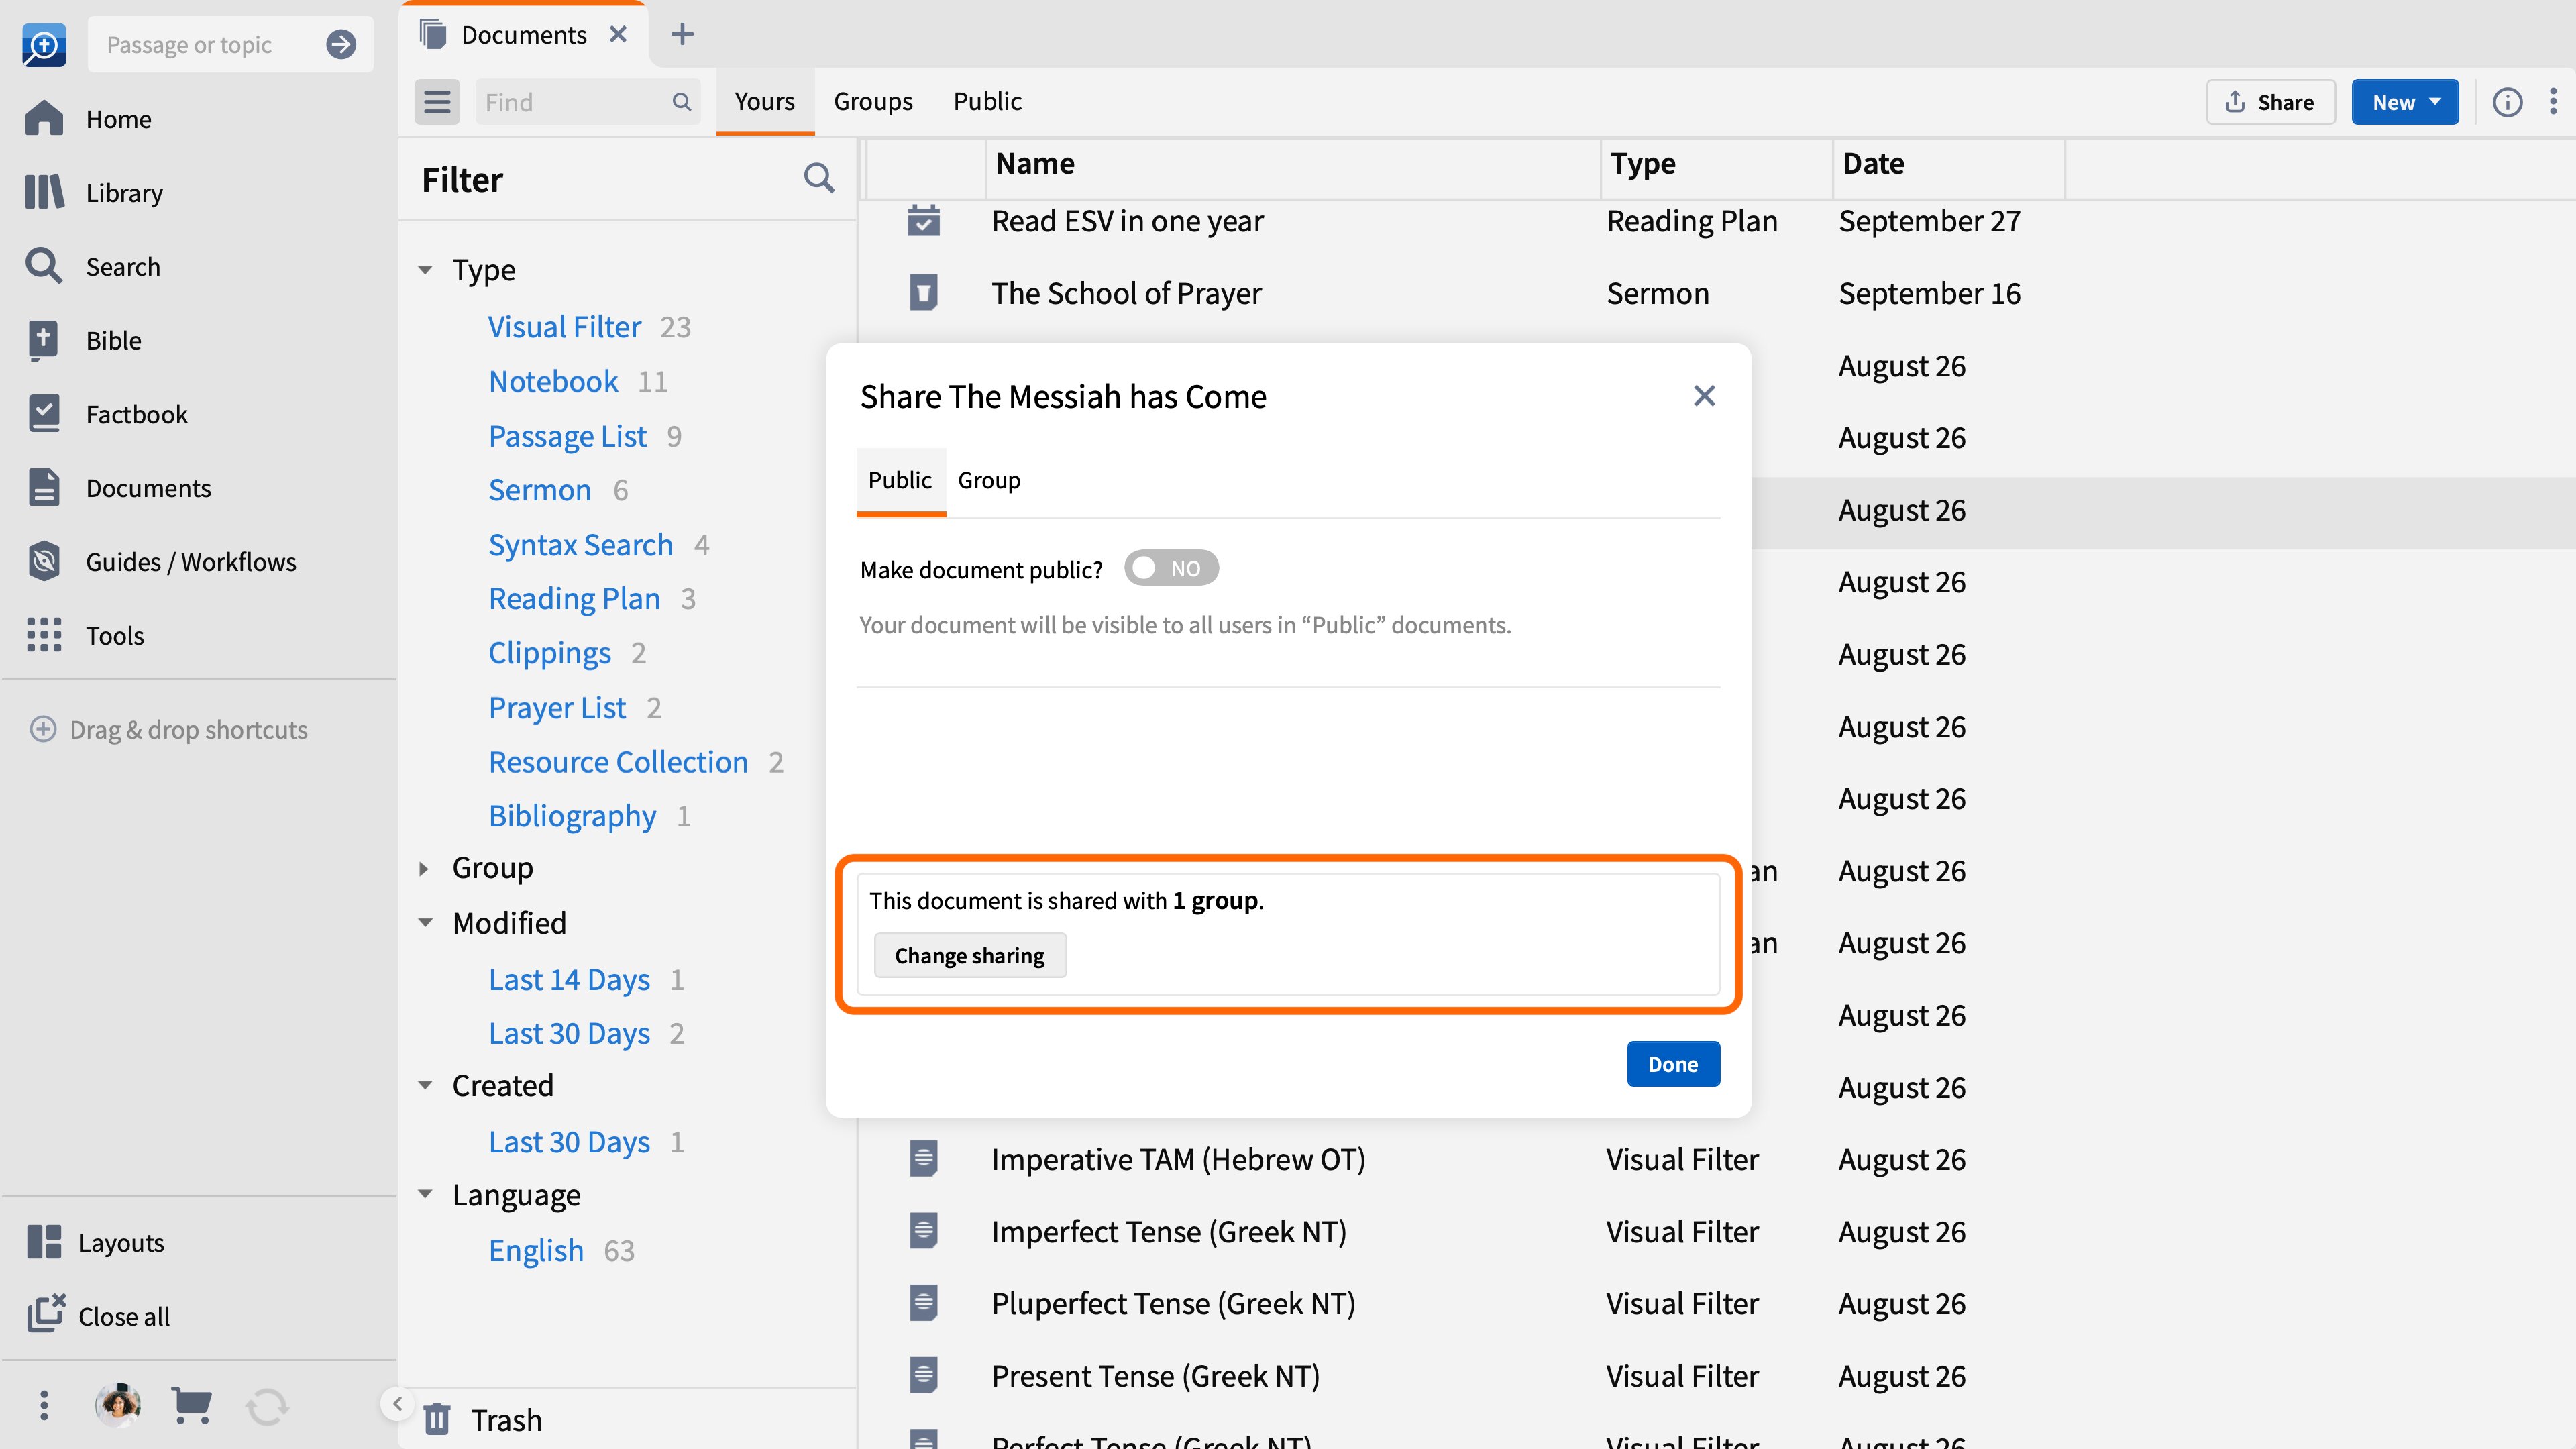
Task: Click the Share toolbar button
Action: tap(2270, 102)
